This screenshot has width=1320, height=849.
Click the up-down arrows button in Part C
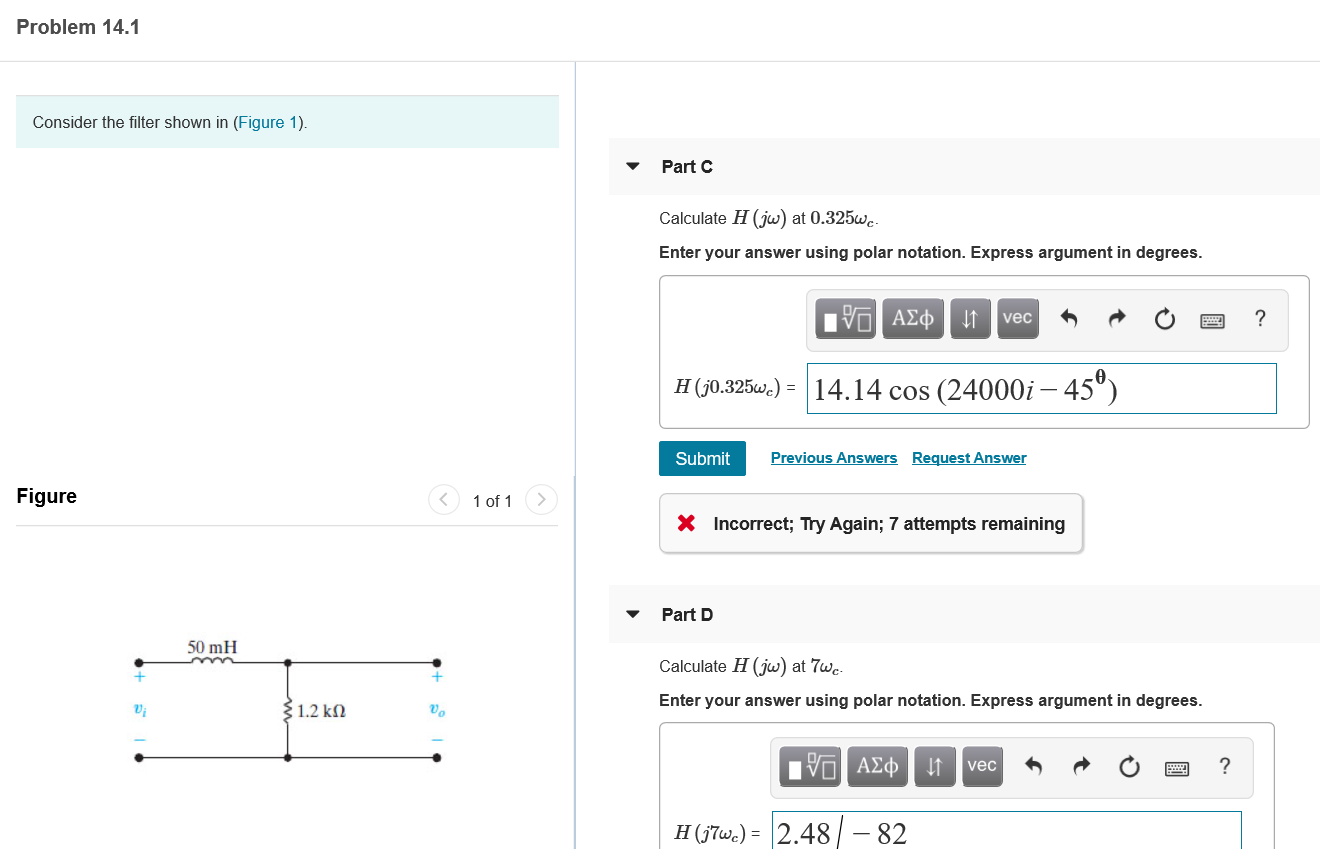(969, 319)
